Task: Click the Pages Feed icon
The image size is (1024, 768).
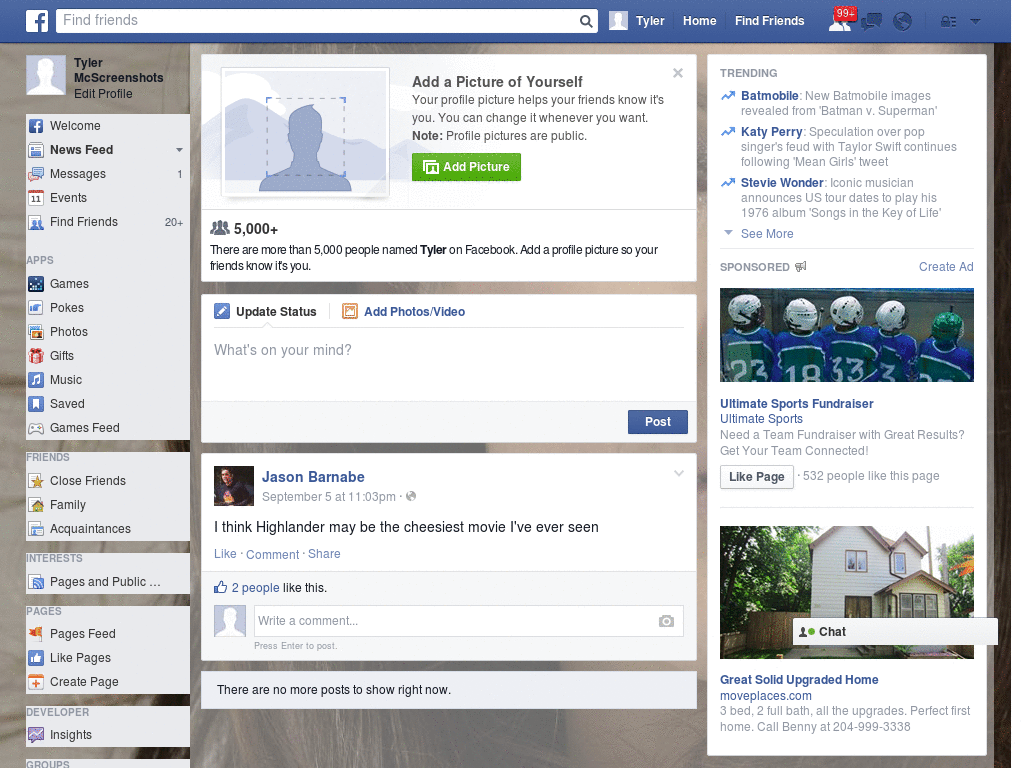Action: coord(36,633)
